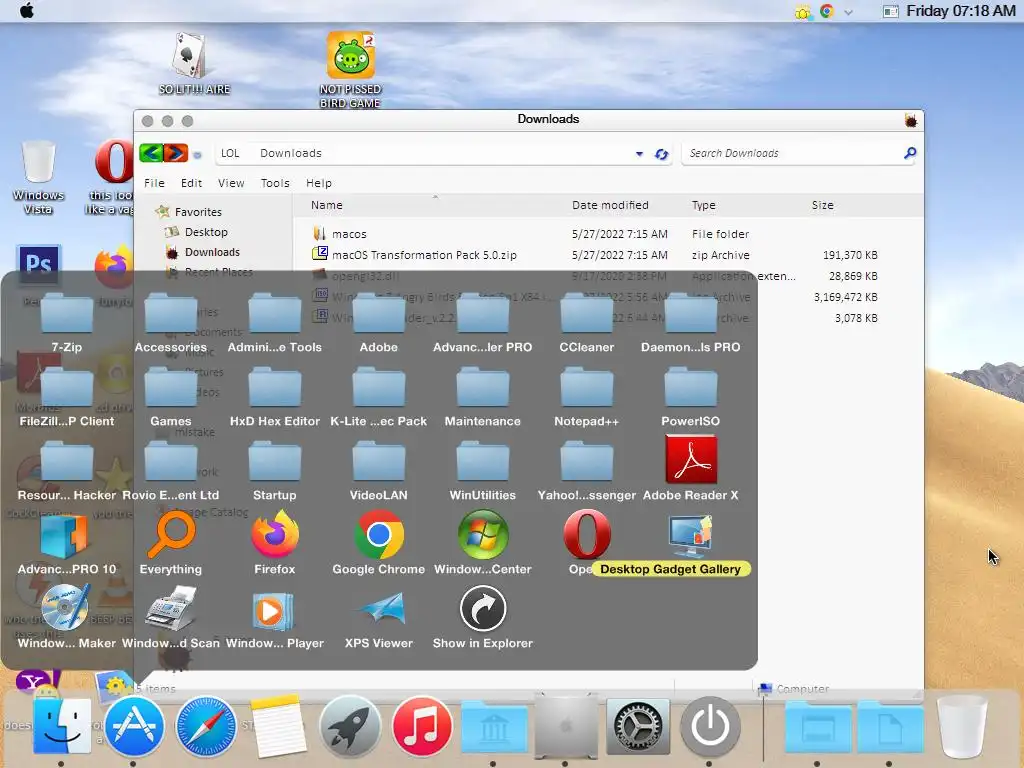Open the Opera icon in launcher
Viewport: 1024px width, 768px height.
586,534
